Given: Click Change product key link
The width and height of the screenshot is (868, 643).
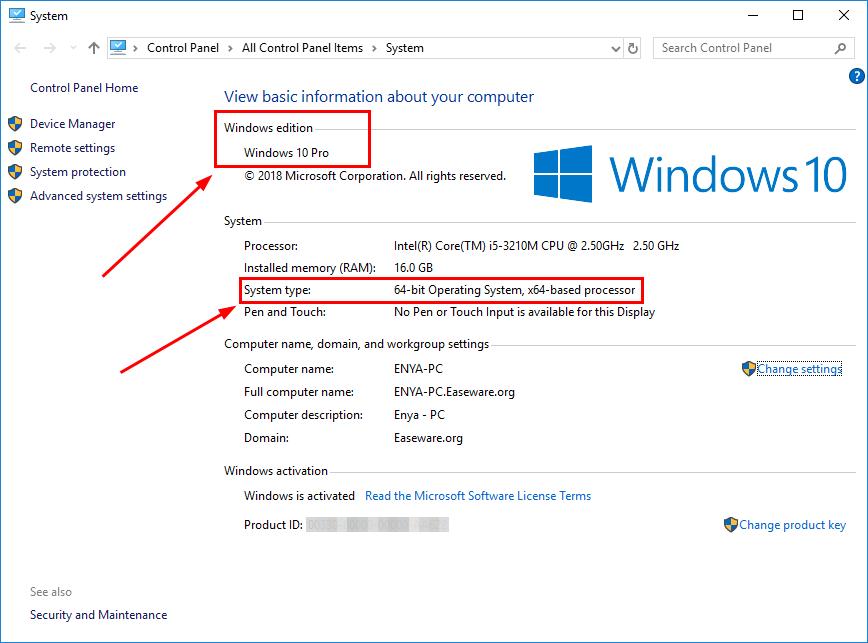Looking at the screenshot, I should coord(792,525).
